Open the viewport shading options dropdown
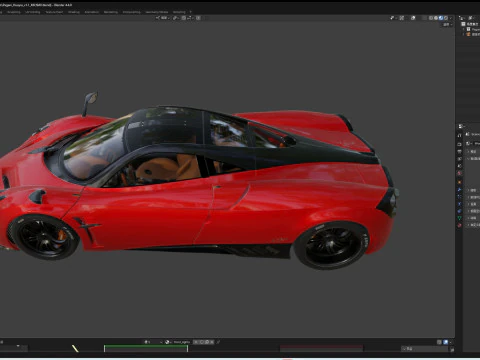Screen dimensions: 480x360 point(451,18)
